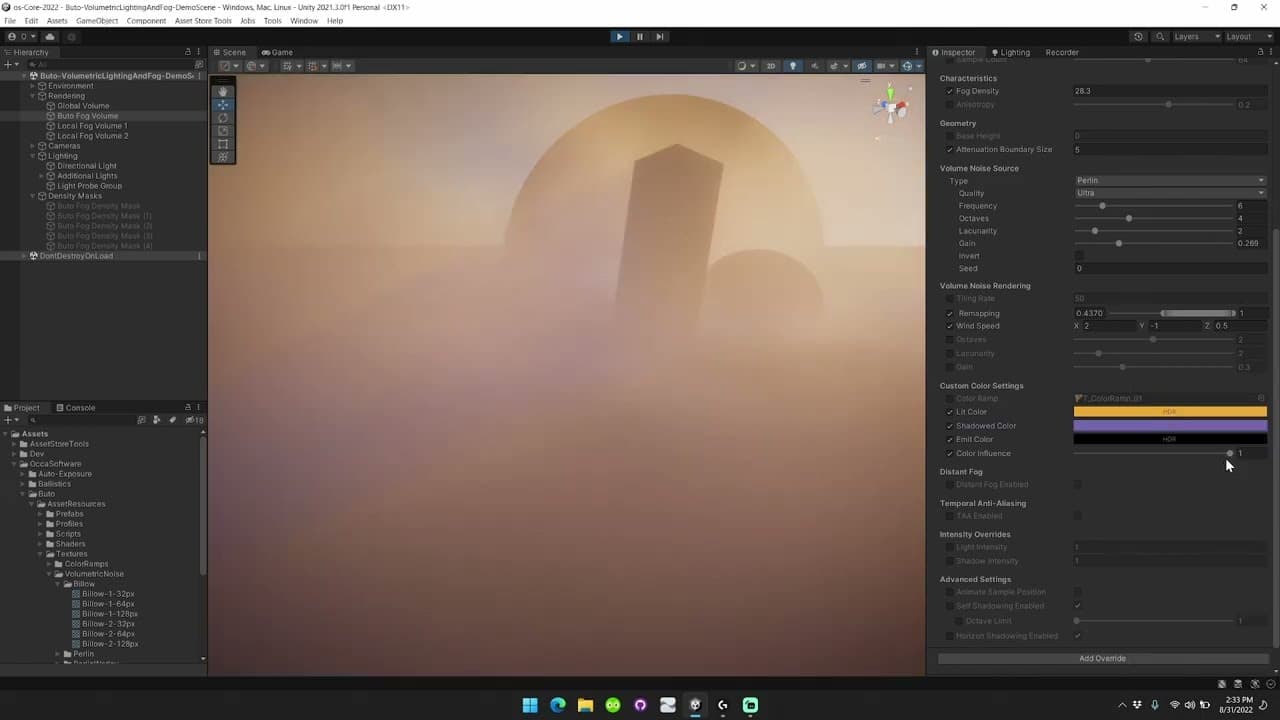1280x720 pixels.
Task: Select the Hand tool in Scene view
Action: (223, 92)
